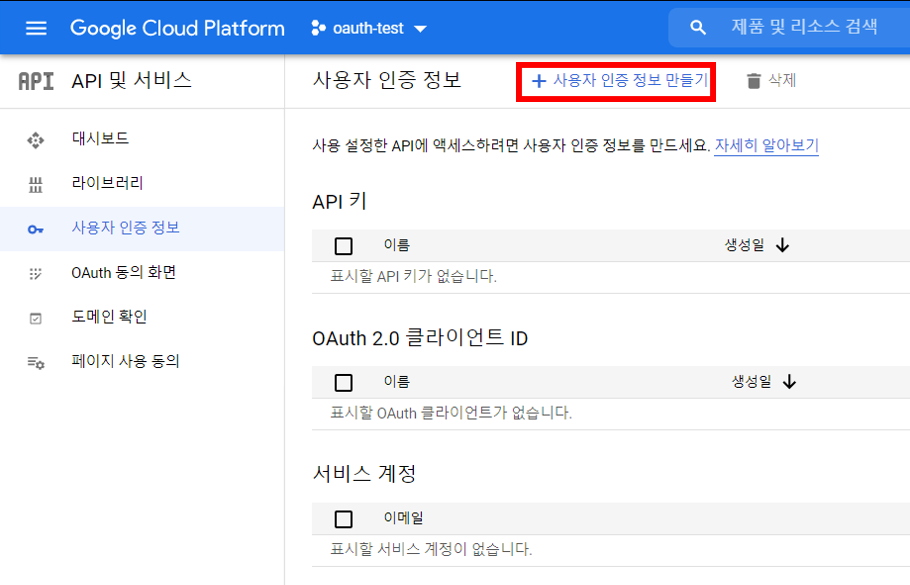The height and width of the screenshot is (585, 910).
Task: Click the text 표시할 API 키가 없습니다.
Action: tap(414, 276)
